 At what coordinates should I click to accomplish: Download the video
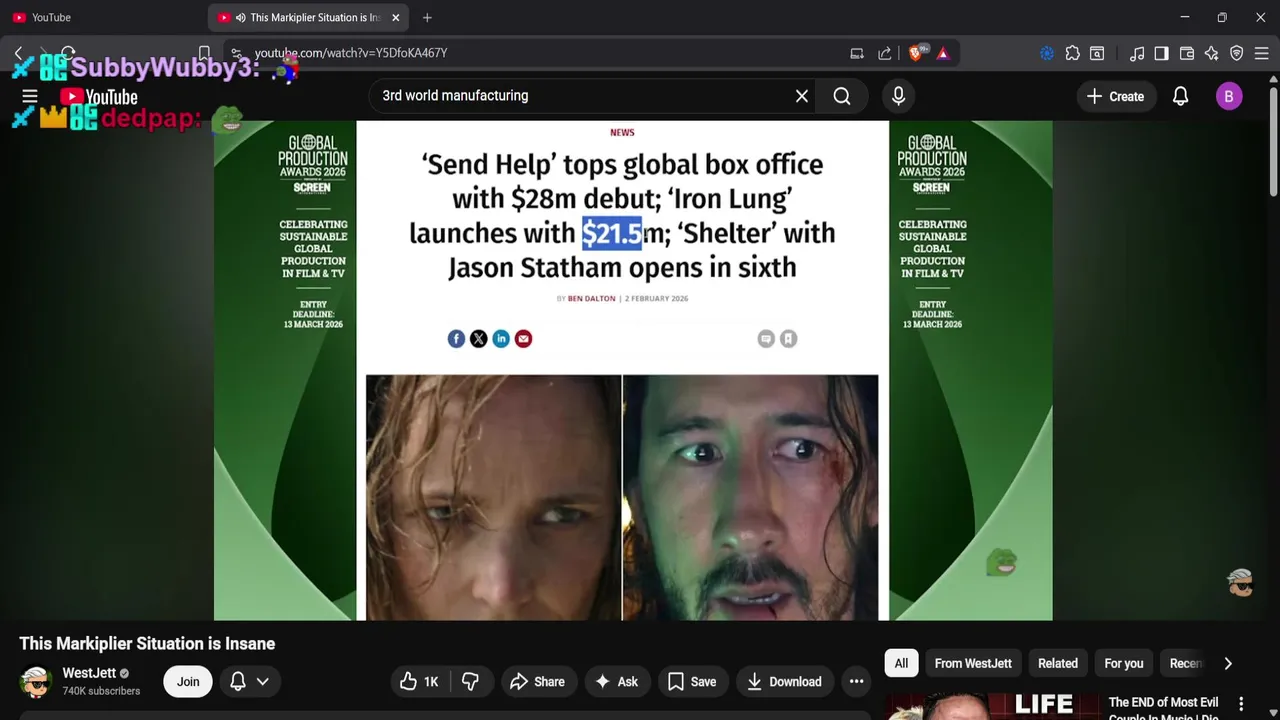[785, 682]
